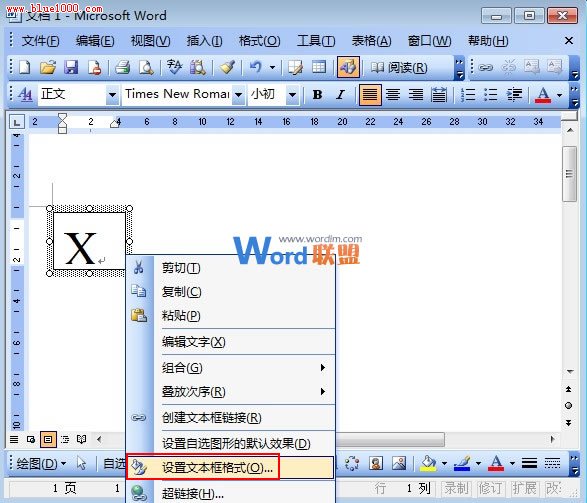
Task: Open the font size dropdown showing 小初
Action: 292,95
